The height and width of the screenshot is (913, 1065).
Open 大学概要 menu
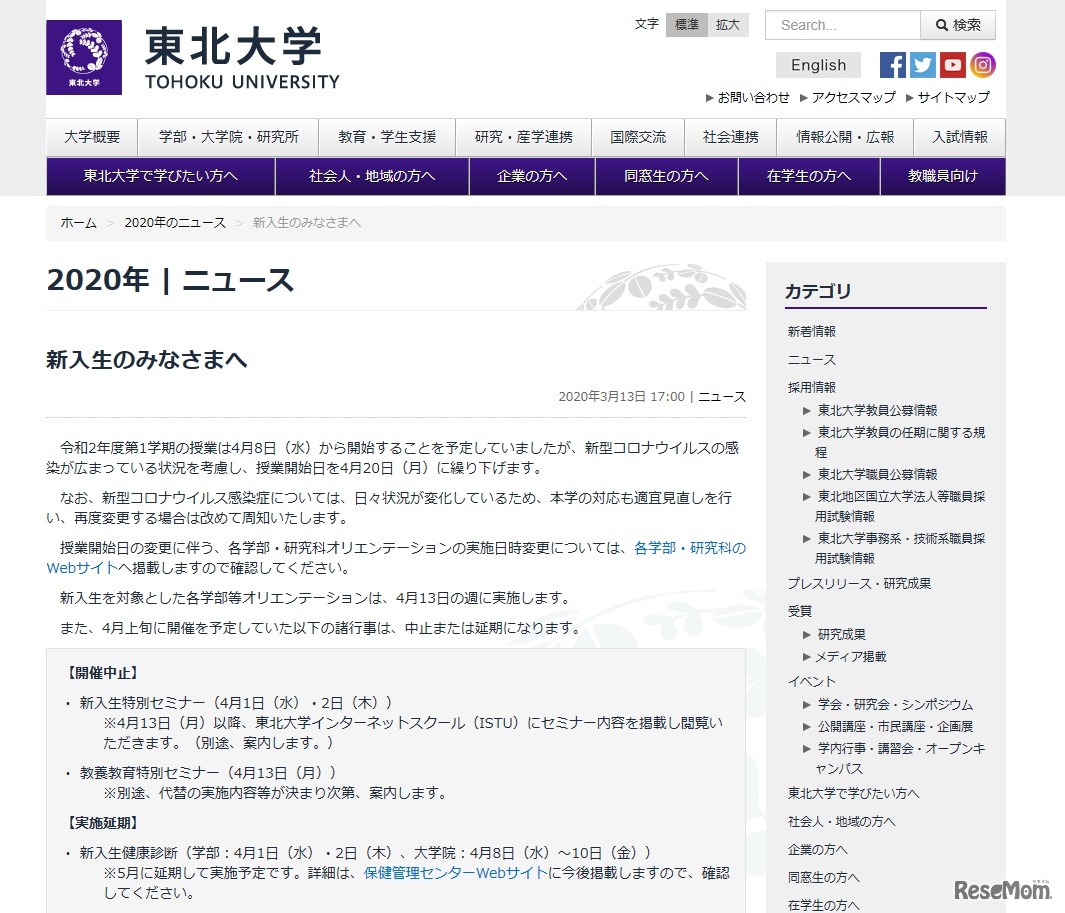pyautogui.click(x=92, y=137)
